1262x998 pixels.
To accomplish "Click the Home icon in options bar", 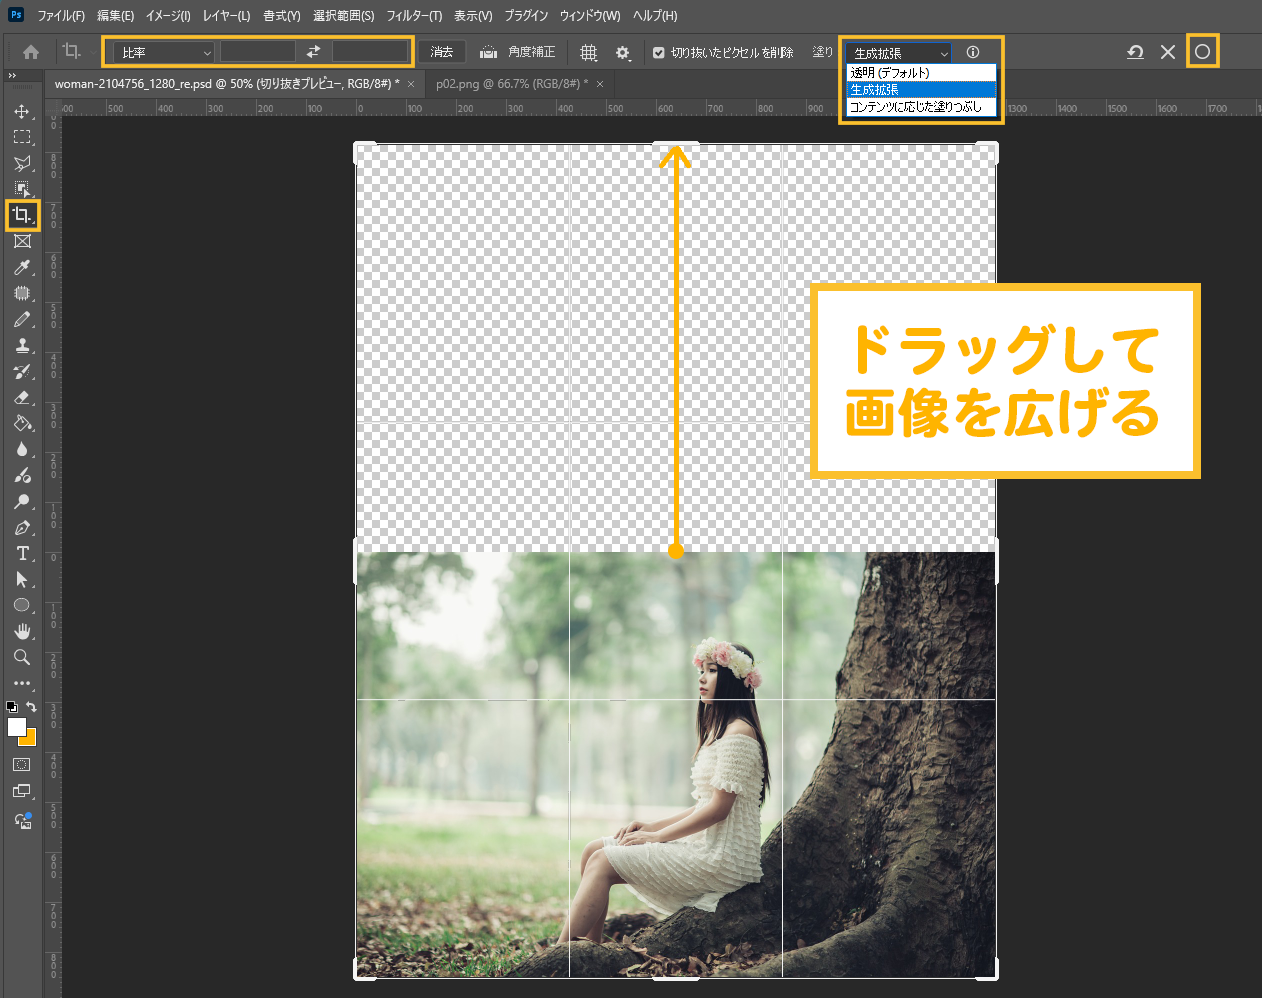I will coord(31,52).
